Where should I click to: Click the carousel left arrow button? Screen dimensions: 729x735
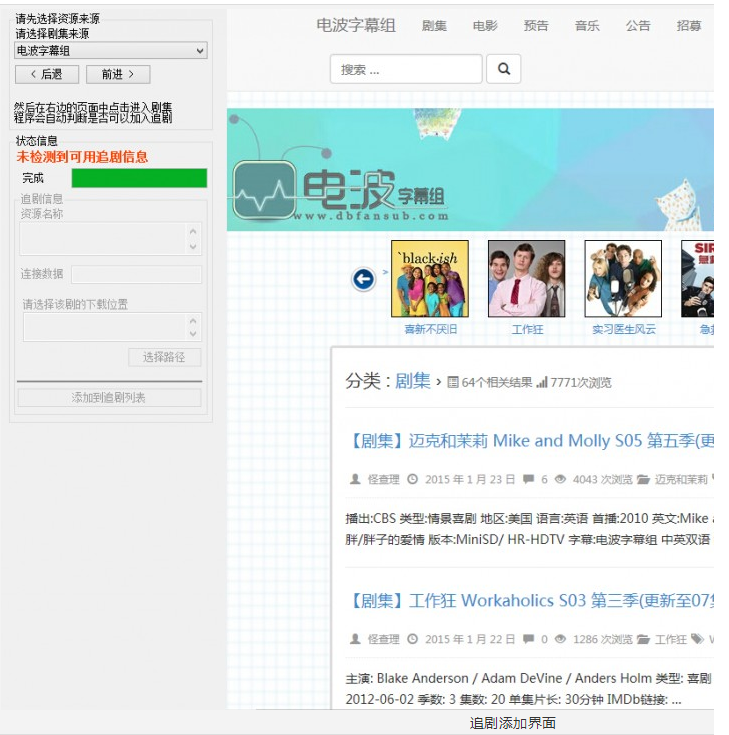364,279
